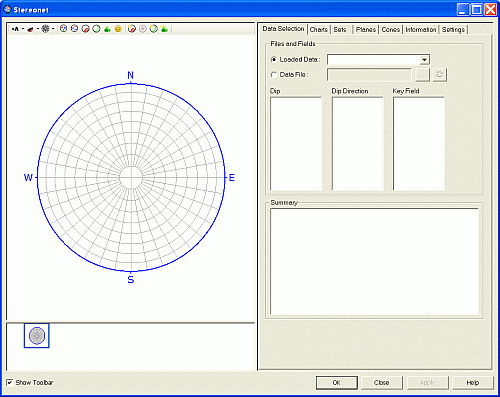Click the red plane stereonet icon
500x397 pixels.
(x=85, y=29)
